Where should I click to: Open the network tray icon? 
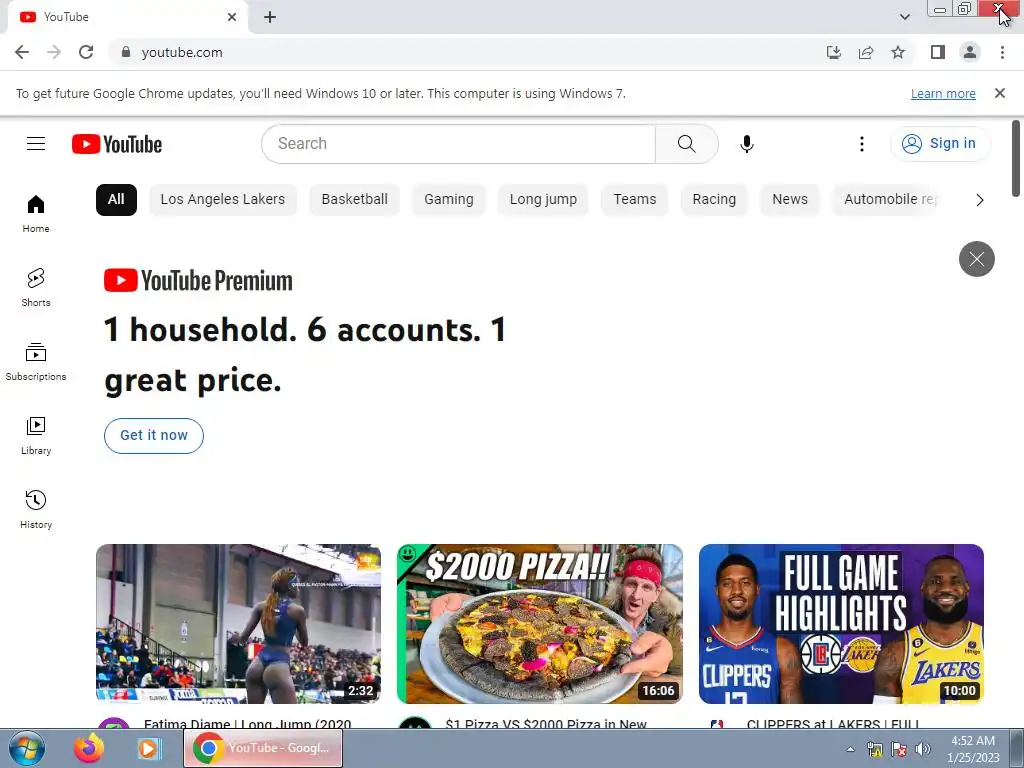click(x=874, y=749)
